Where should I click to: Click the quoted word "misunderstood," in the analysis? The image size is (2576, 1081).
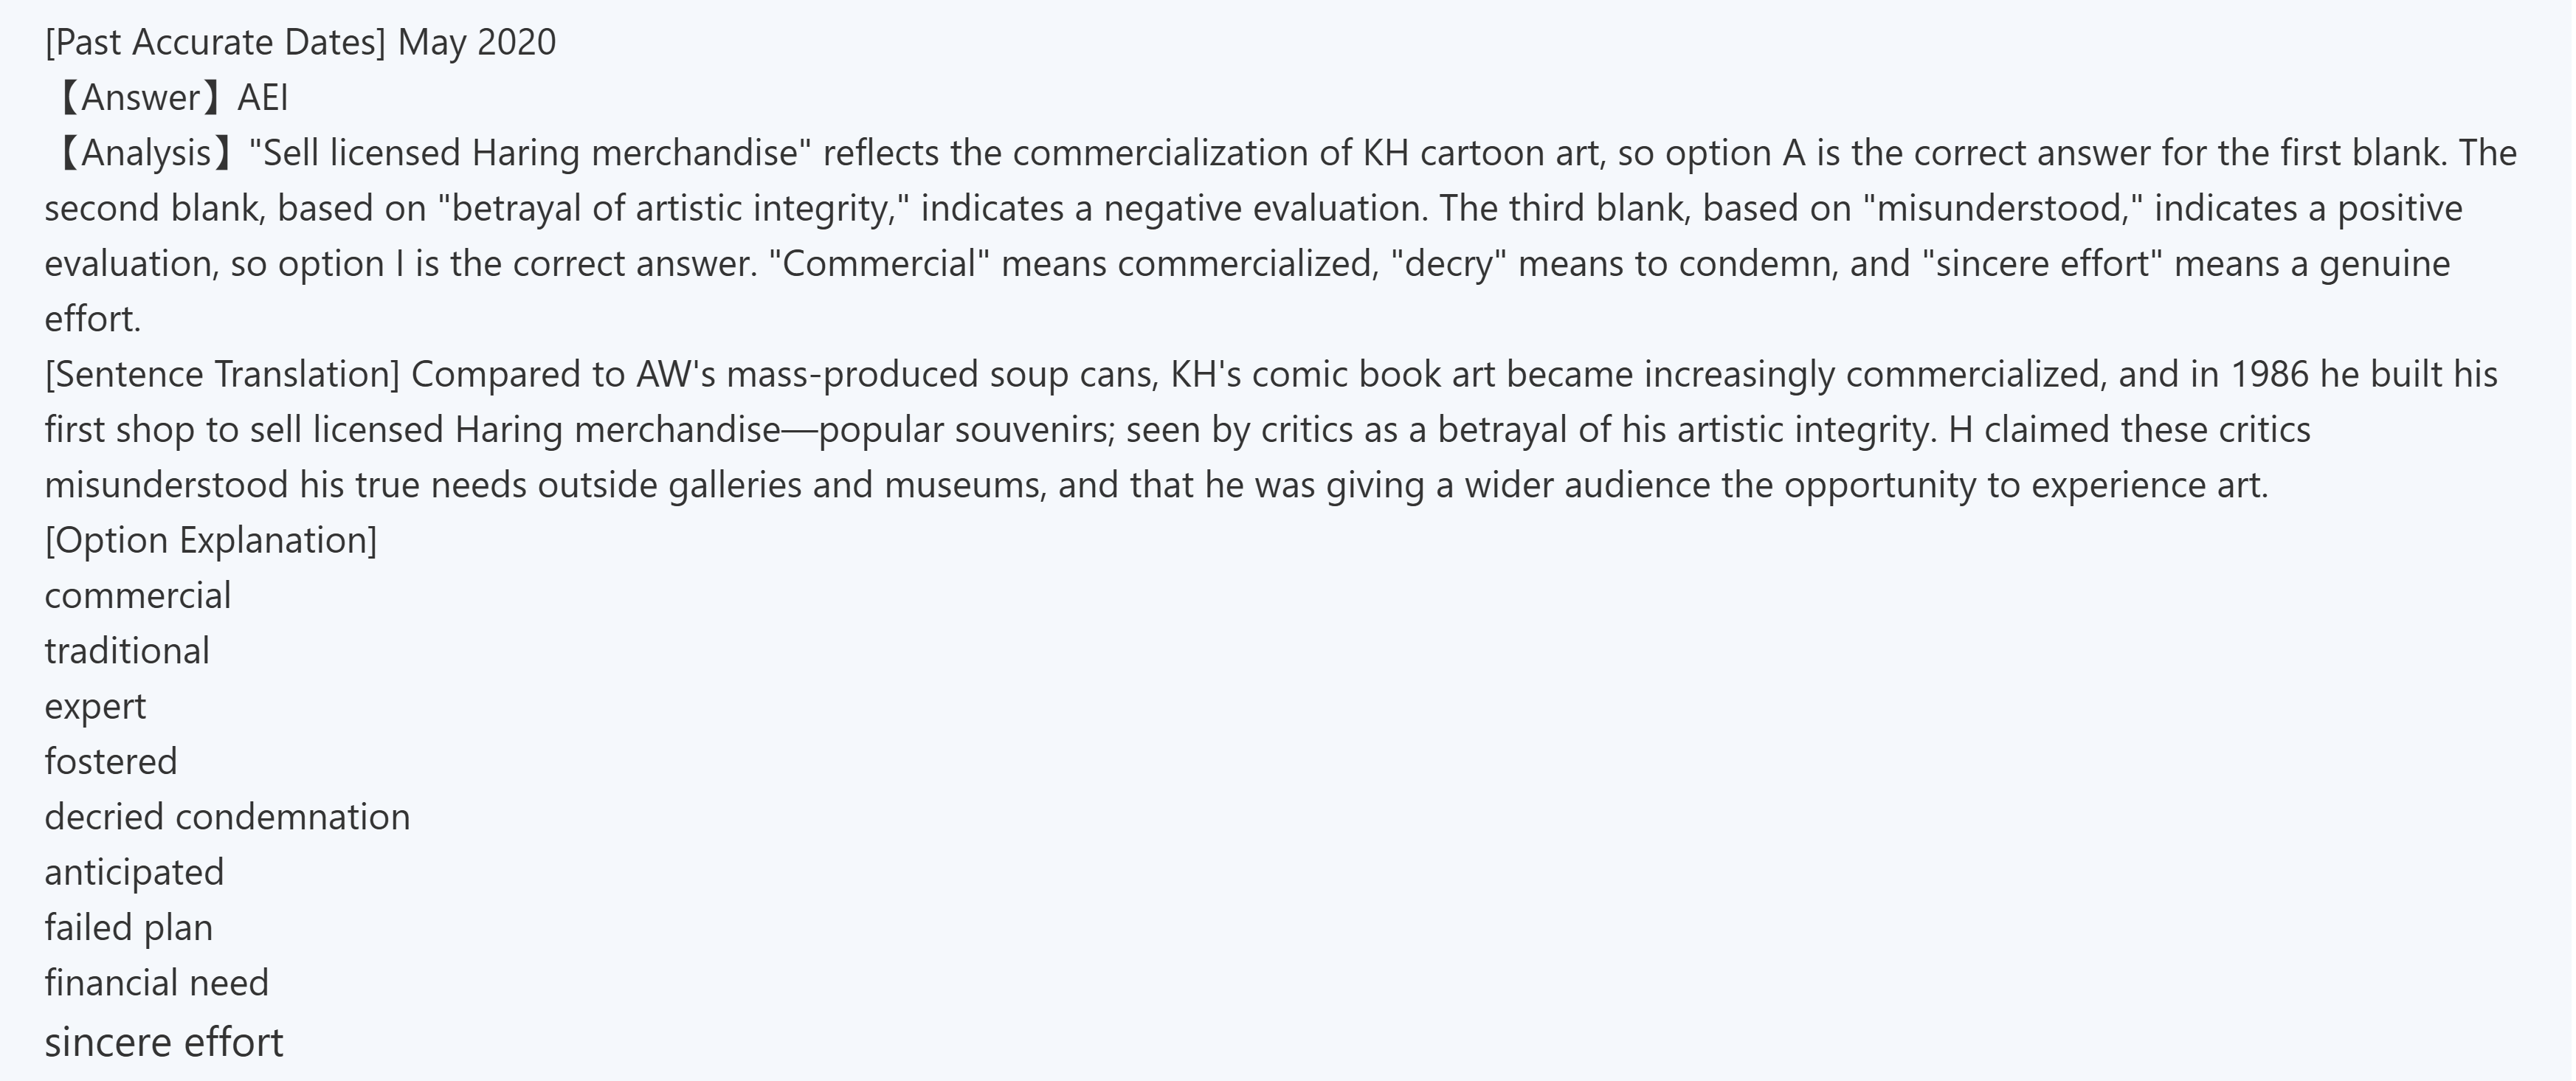coord(2001,209)
